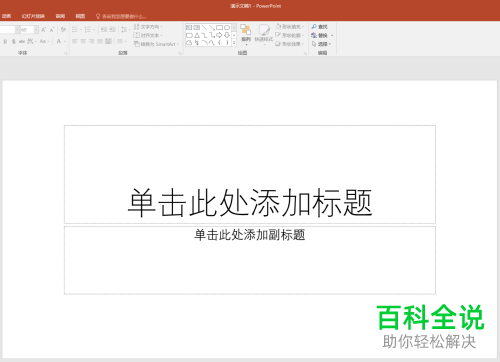This screenshot has width=500, height=362.
Task: Click the font size box showing 60
Action: pyautogui.click(x=27, y=30)
